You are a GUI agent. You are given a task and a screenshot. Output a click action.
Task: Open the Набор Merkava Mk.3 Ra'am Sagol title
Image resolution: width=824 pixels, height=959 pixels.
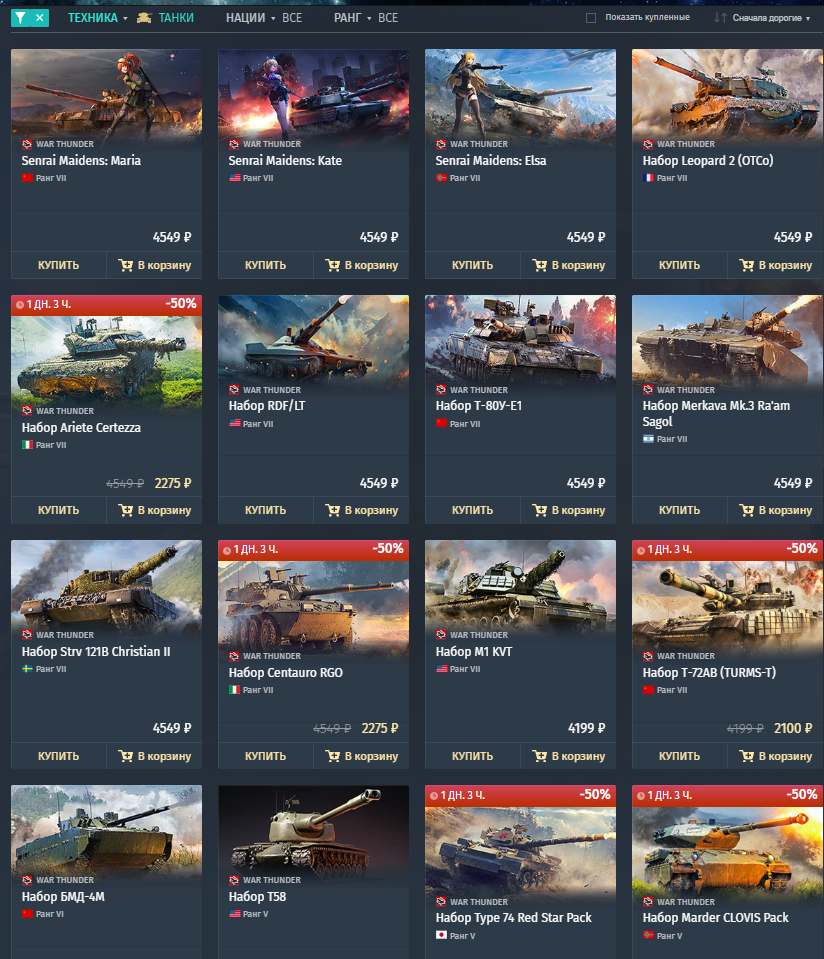click(x=716, y=413)
